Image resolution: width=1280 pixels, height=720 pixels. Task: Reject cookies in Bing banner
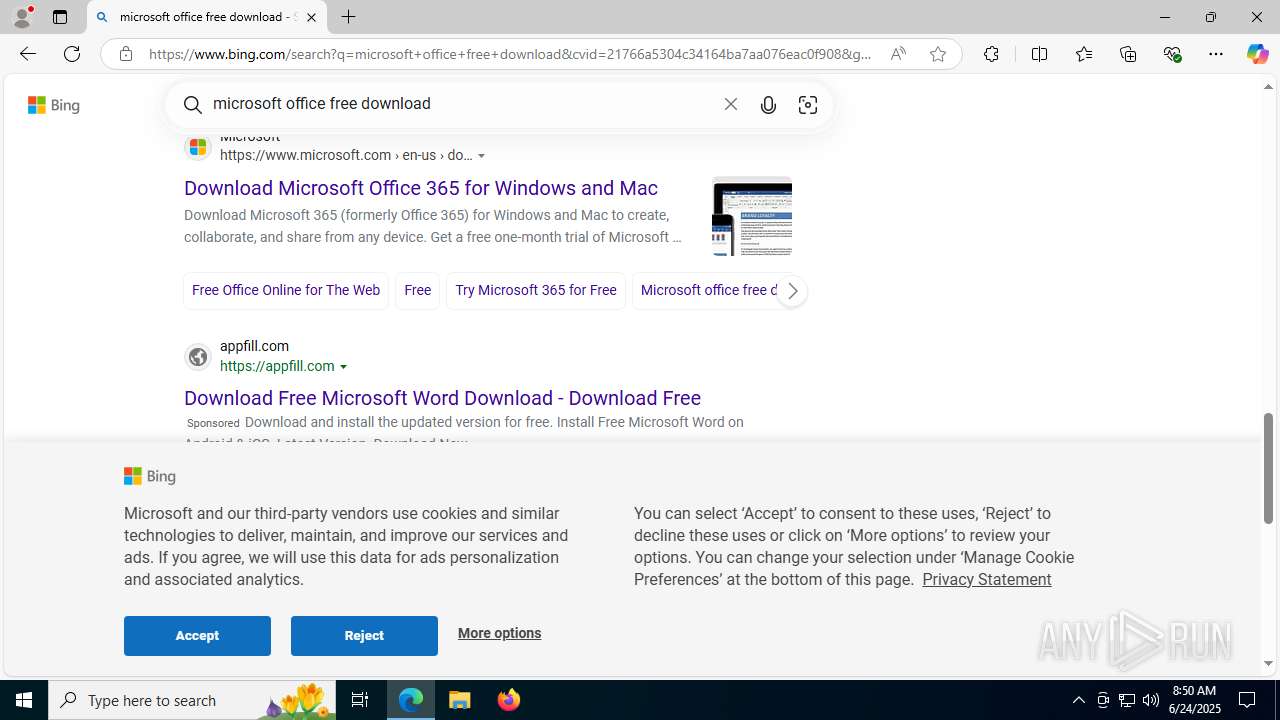coord(364,636)
